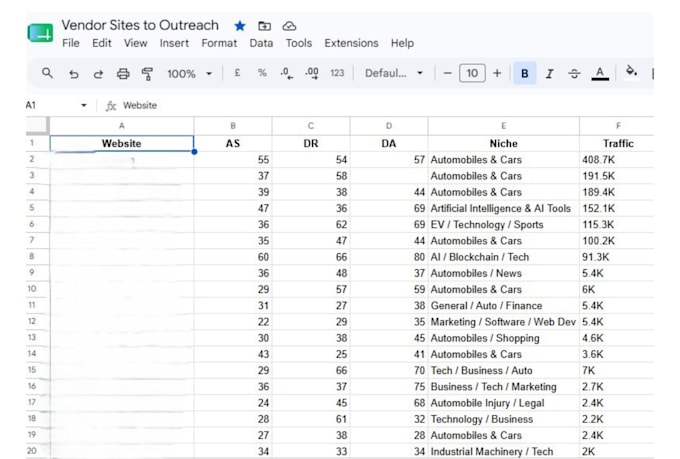Select the Niche header cell

pos(503,144)
